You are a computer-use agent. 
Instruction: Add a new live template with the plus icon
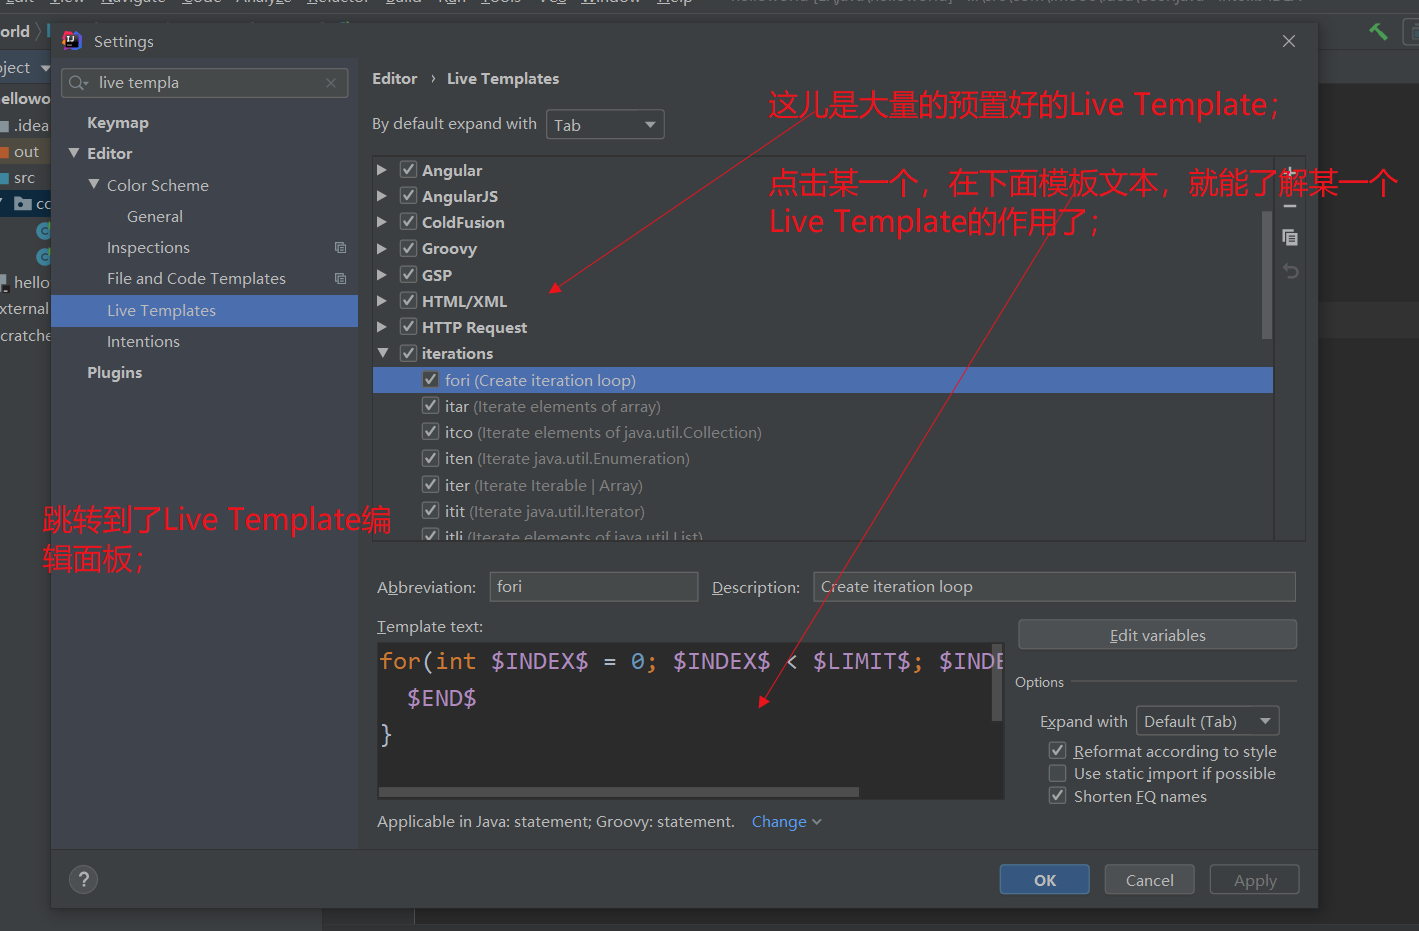(1290, 171)
